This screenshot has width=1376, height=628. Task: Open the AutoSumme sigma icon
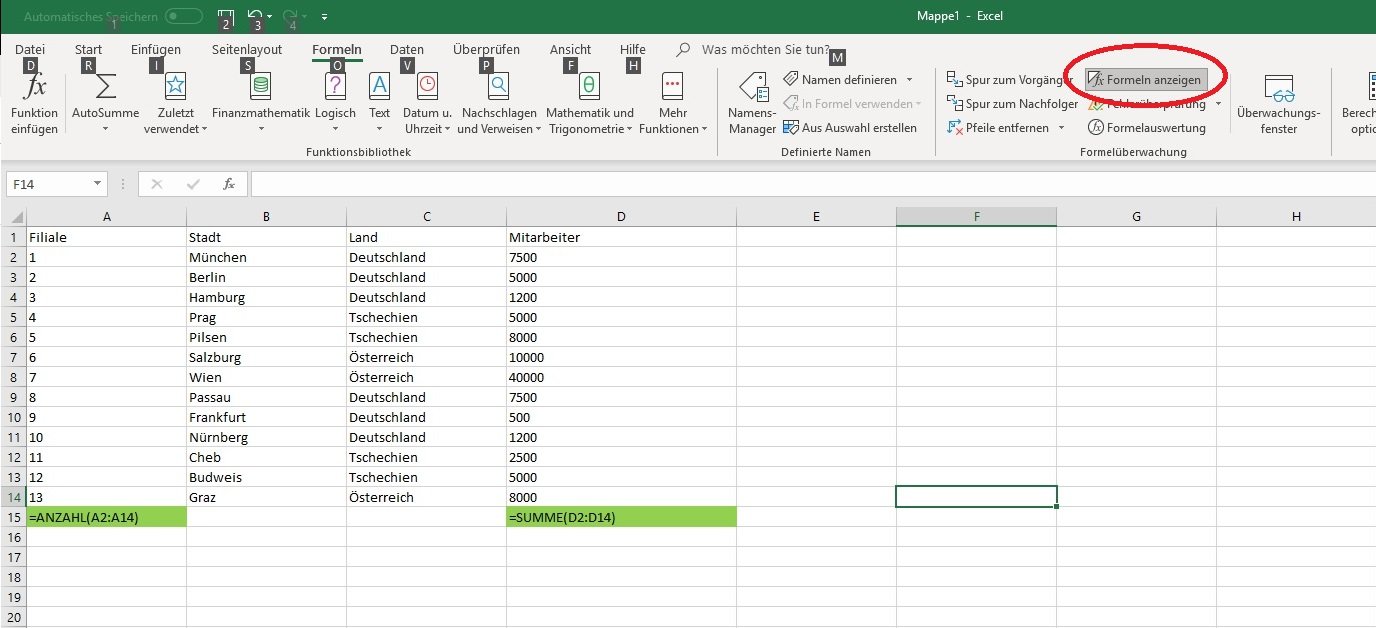pyautogui.click(x=105, y=87)
